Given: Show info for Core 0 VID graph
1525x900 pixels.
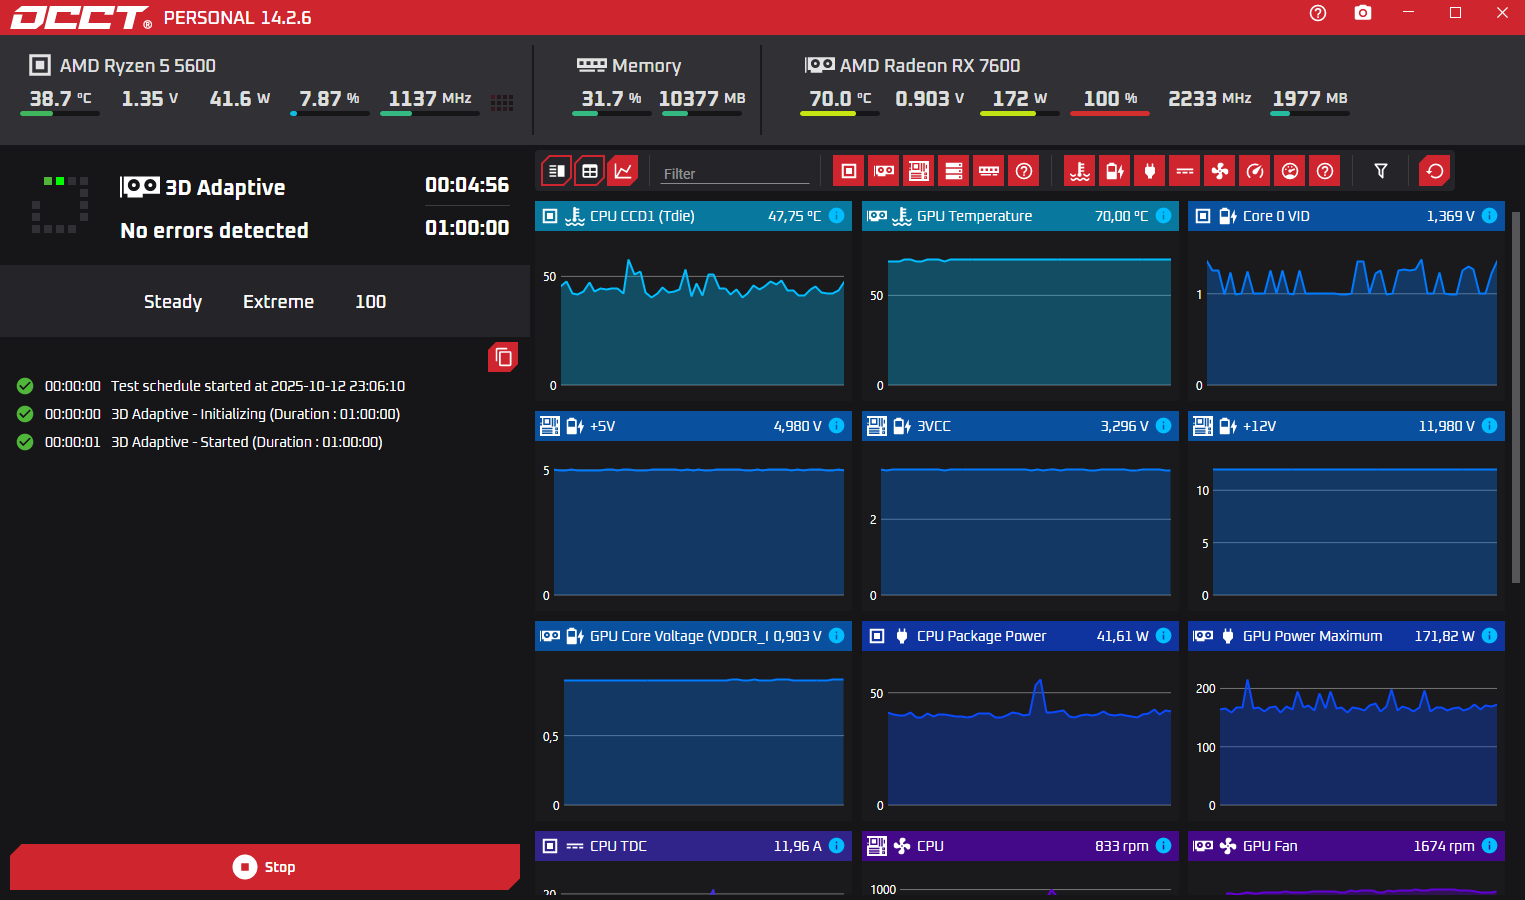Looking at the screenshot, I should pyautogui.click(x=1489, y=216).
